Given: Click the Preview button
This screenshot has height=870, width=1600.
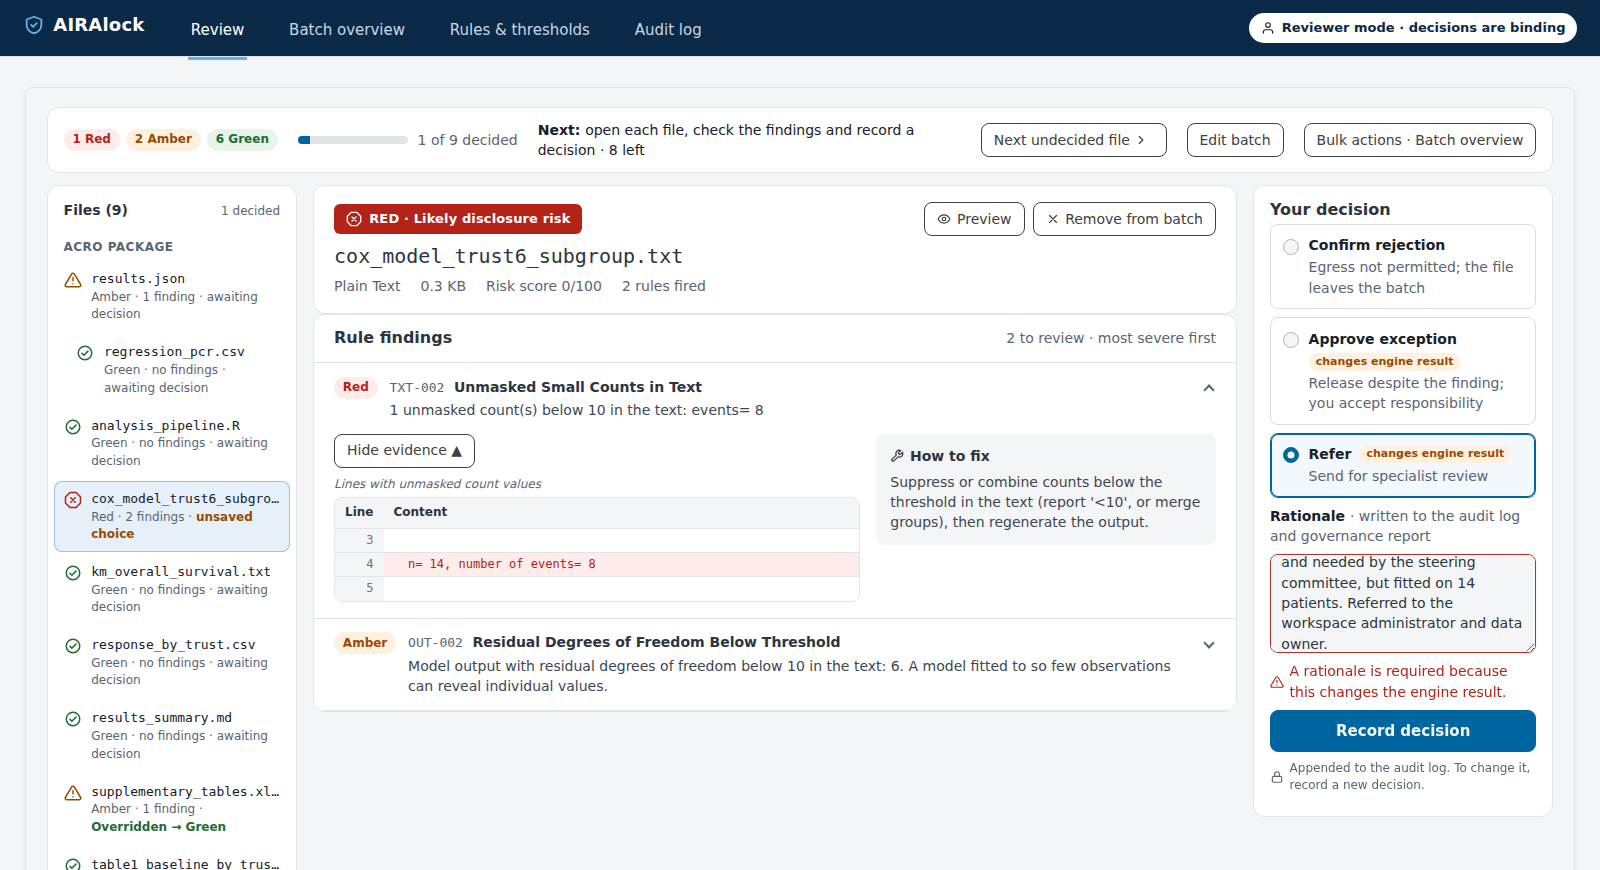Looking at the screenshot, I should 974,219.
